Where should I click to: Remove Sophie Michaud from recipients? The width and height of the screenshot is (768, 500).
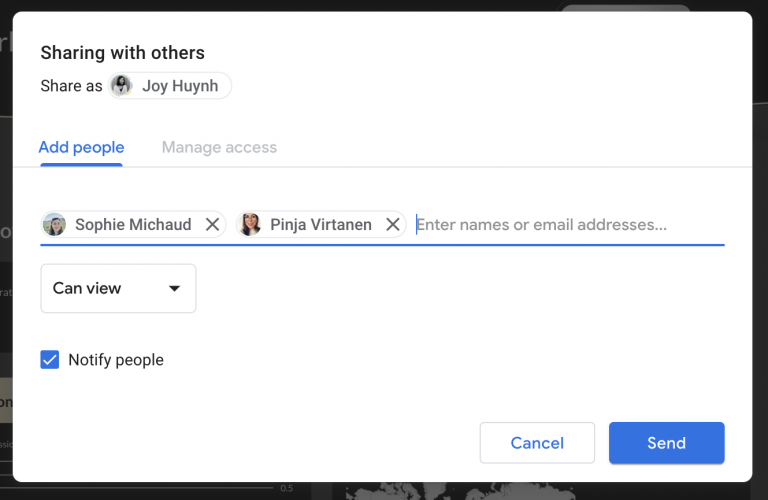coord(212,225)
